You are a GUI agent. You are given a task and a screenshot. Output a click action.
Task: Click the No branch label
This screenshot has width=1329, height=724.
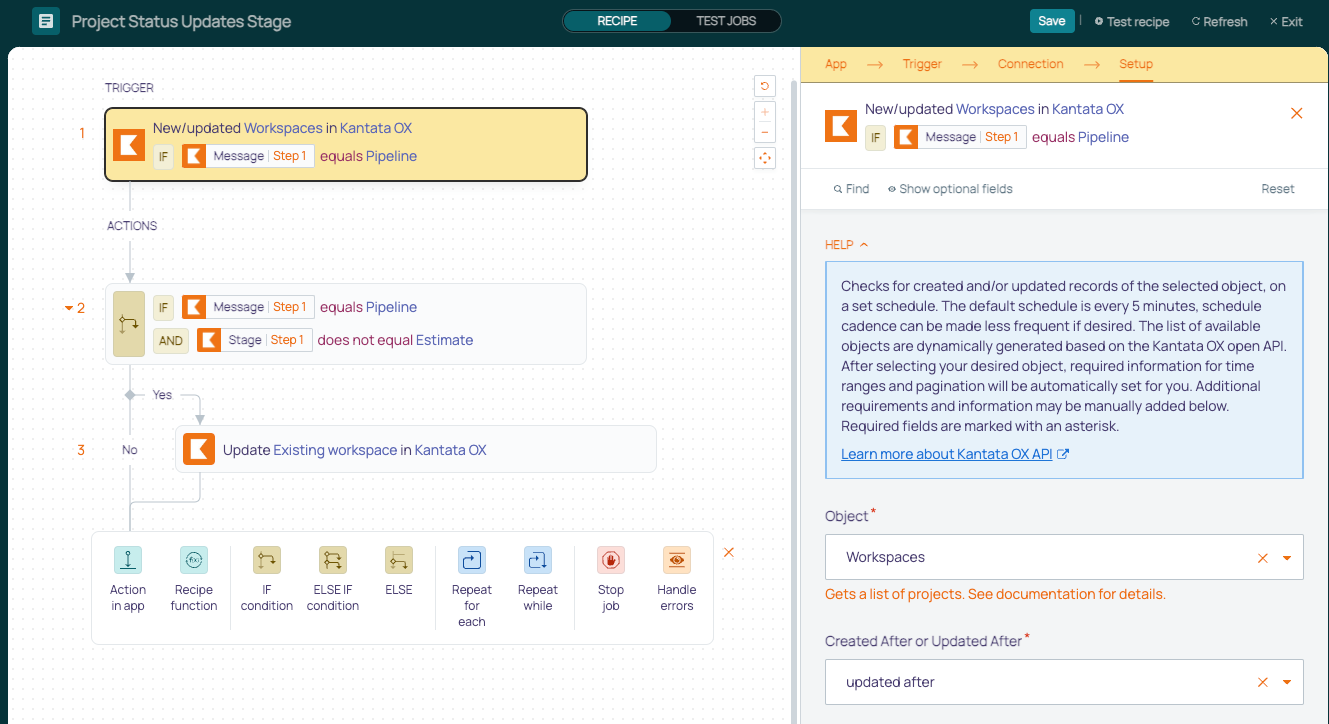[130, 450]
